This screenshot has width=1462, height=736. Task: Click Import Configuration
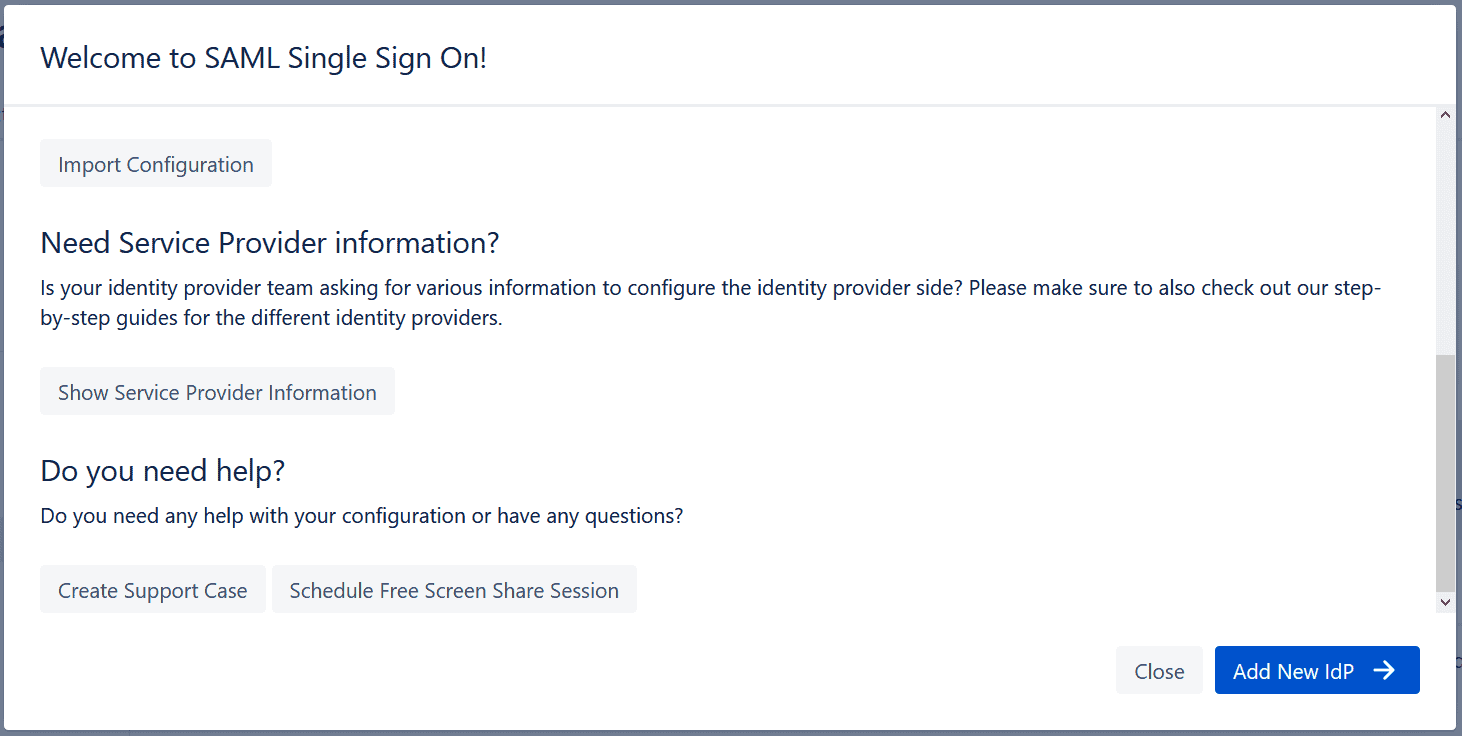pos(155,163)
